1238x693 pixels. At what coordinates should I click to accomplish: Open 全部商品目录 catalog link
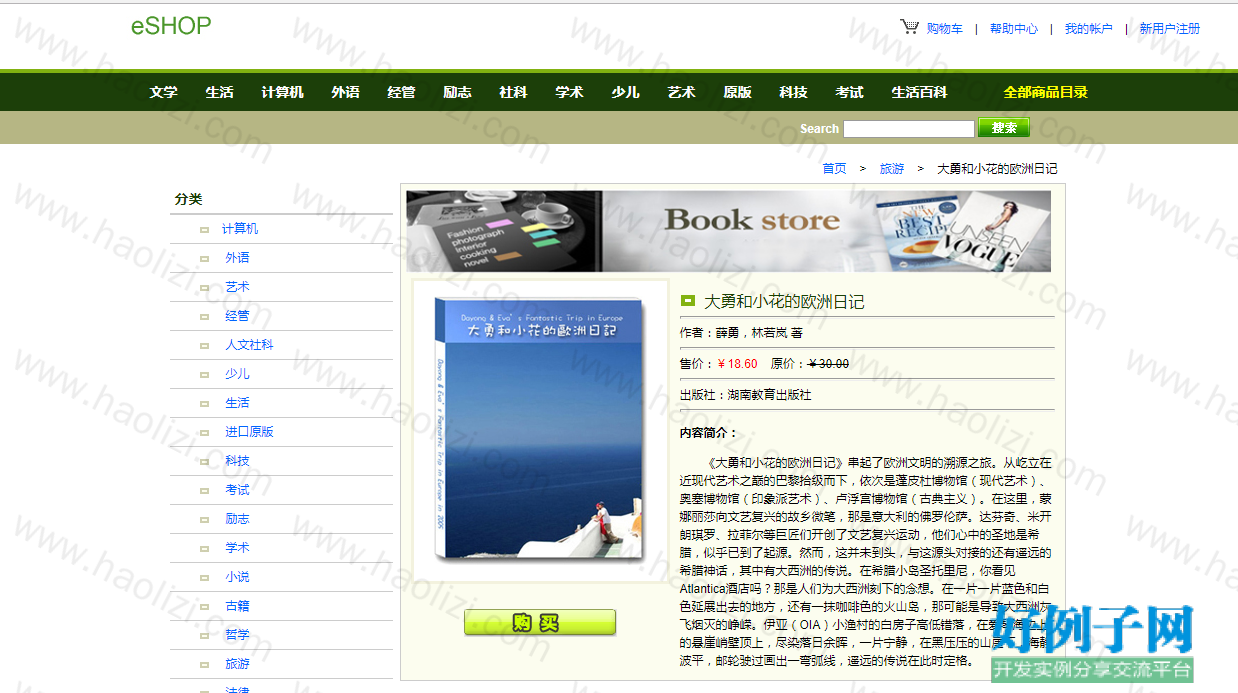pyautogui.click(x=1046, y=92)
